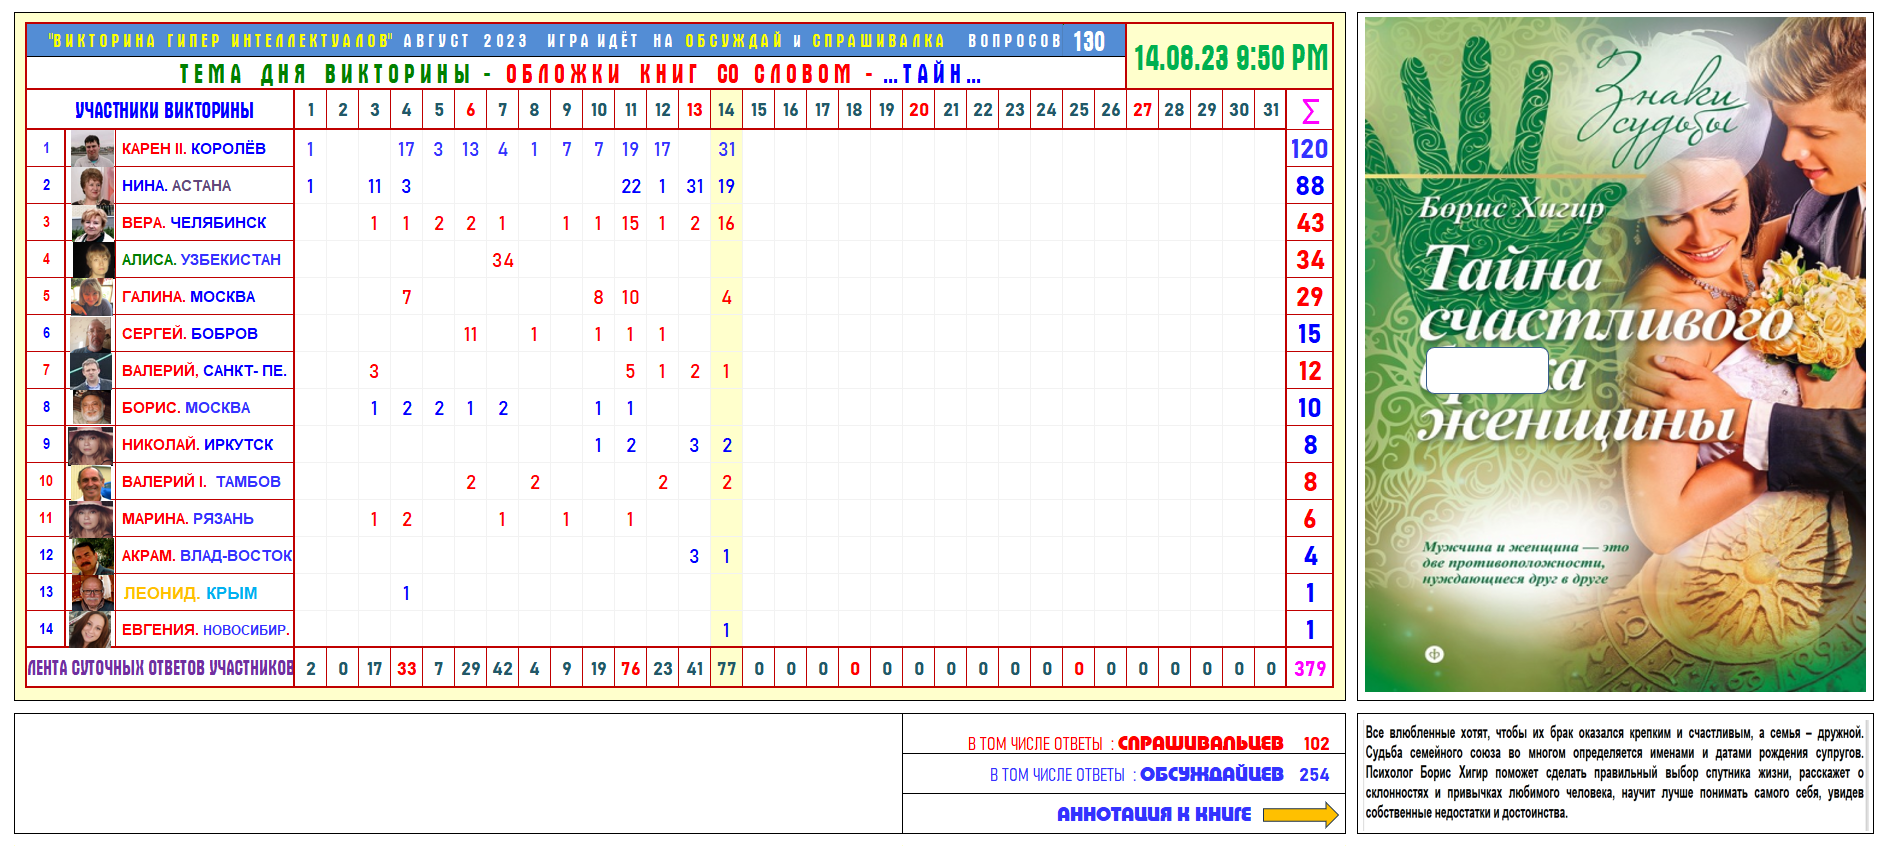Click the name 'ВЕРА. ЧЕЛЯБИНСК'

pos(194,223)
